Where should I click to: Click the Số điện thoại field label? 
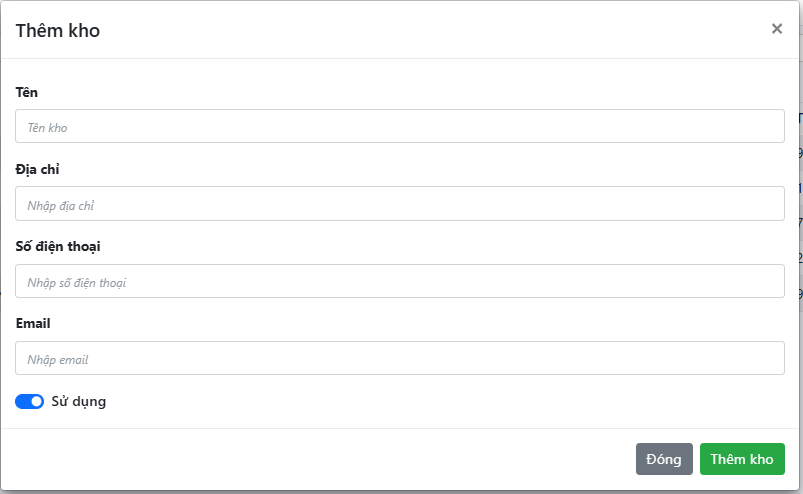(58, 246)
